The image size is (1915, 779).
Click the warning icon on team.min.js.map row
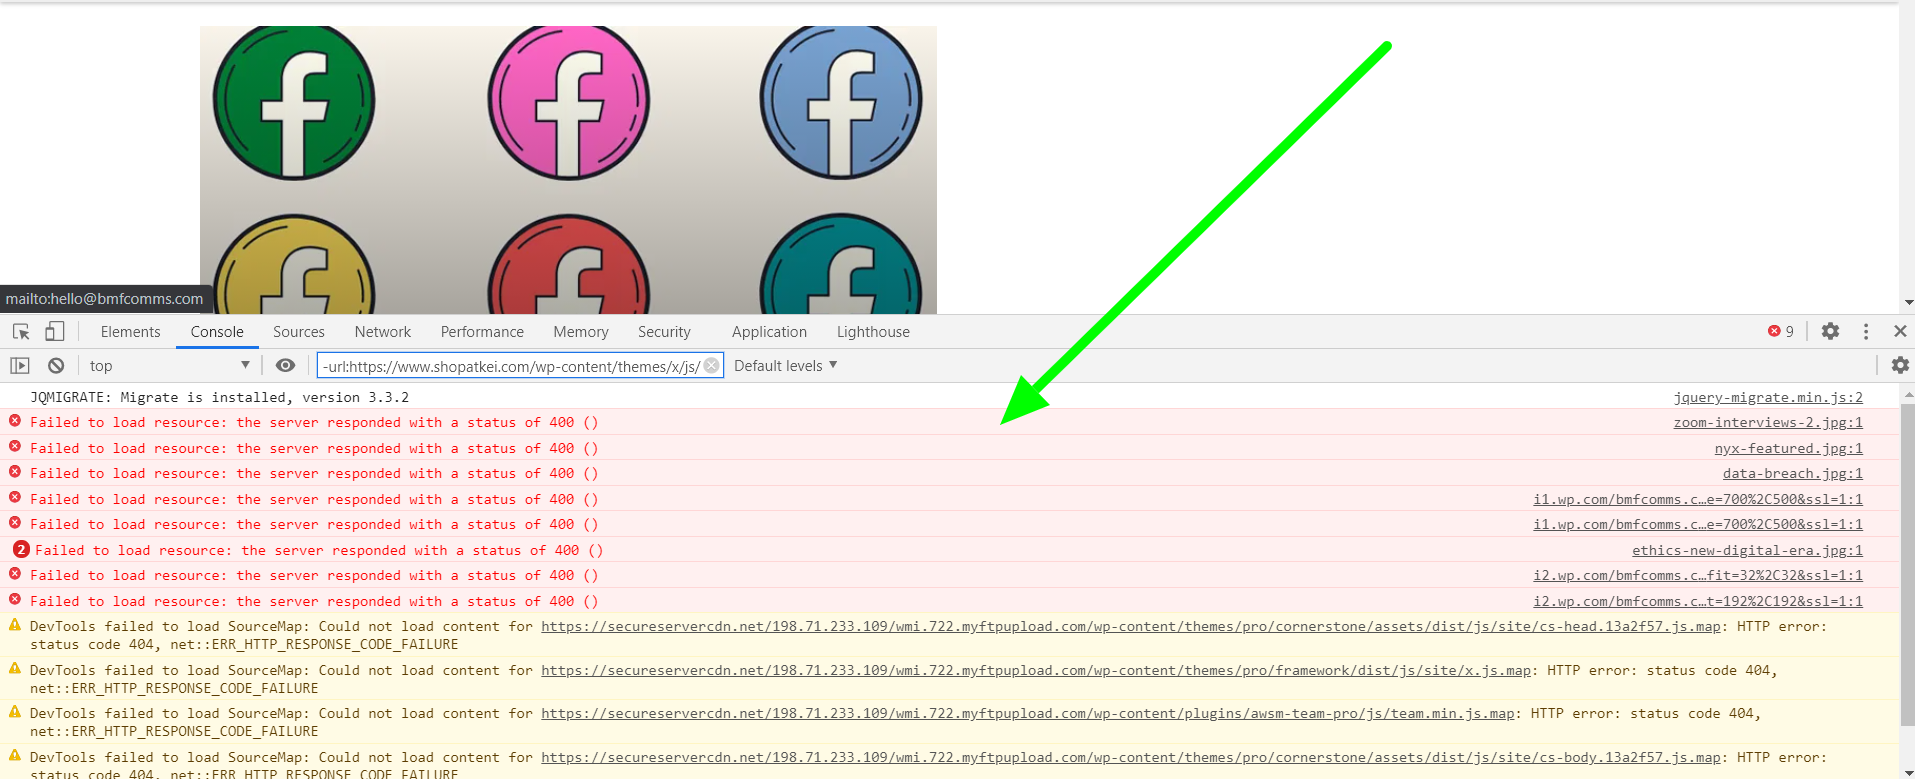[15, 712]
